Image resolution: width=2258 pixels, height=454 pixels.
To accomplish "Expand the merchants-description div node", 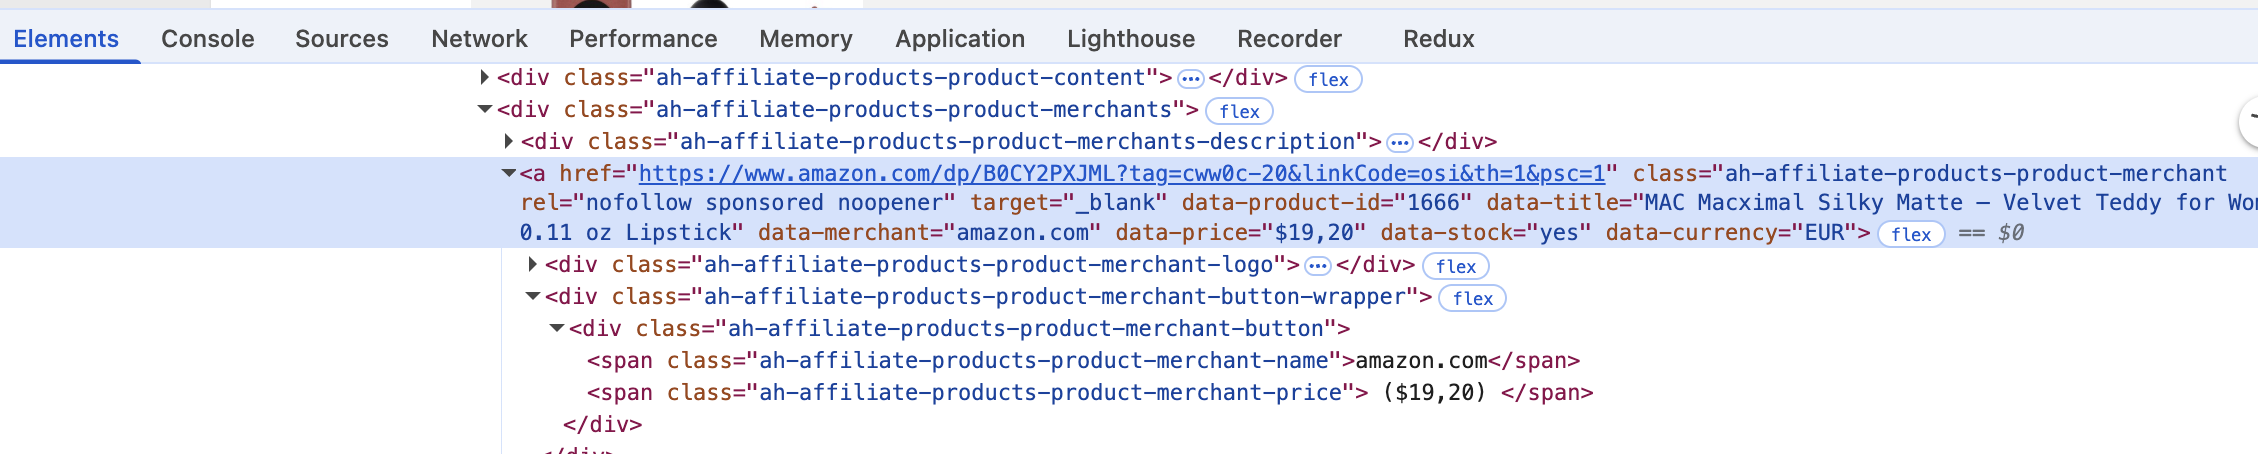I will (509, 141).
